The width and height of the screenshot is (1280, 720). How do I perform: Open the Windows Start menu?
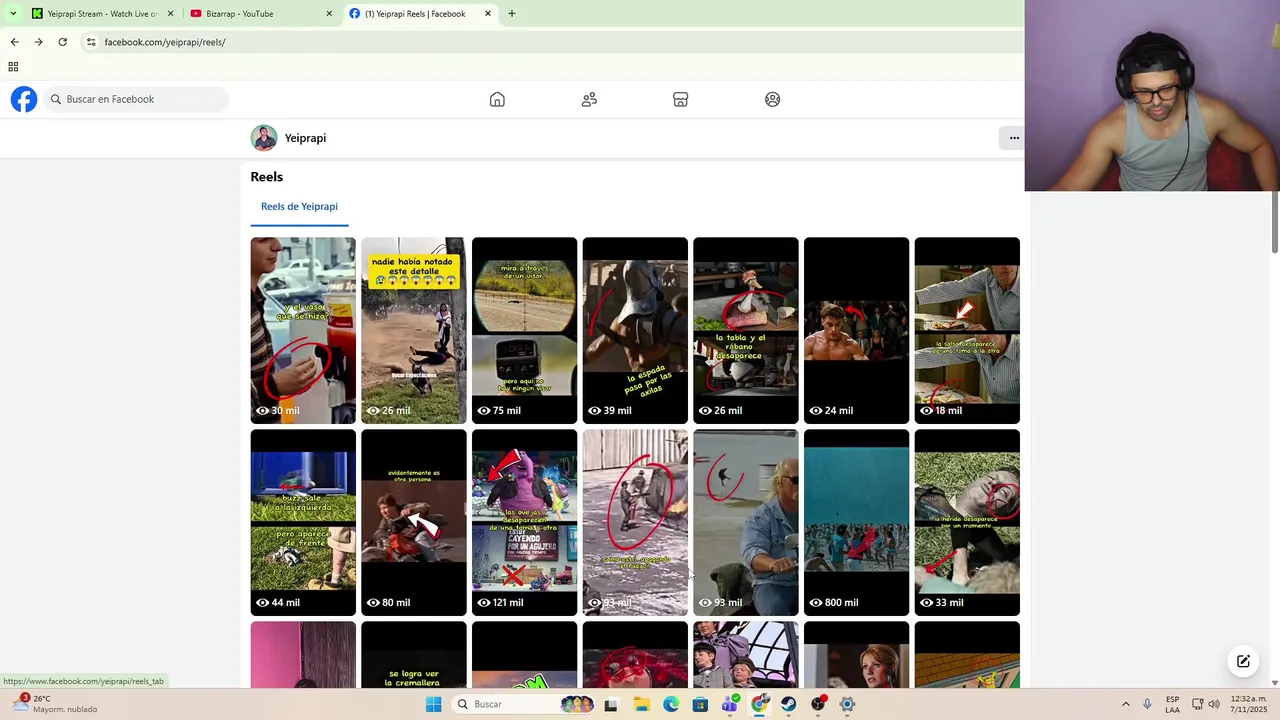tap(433, 704)
